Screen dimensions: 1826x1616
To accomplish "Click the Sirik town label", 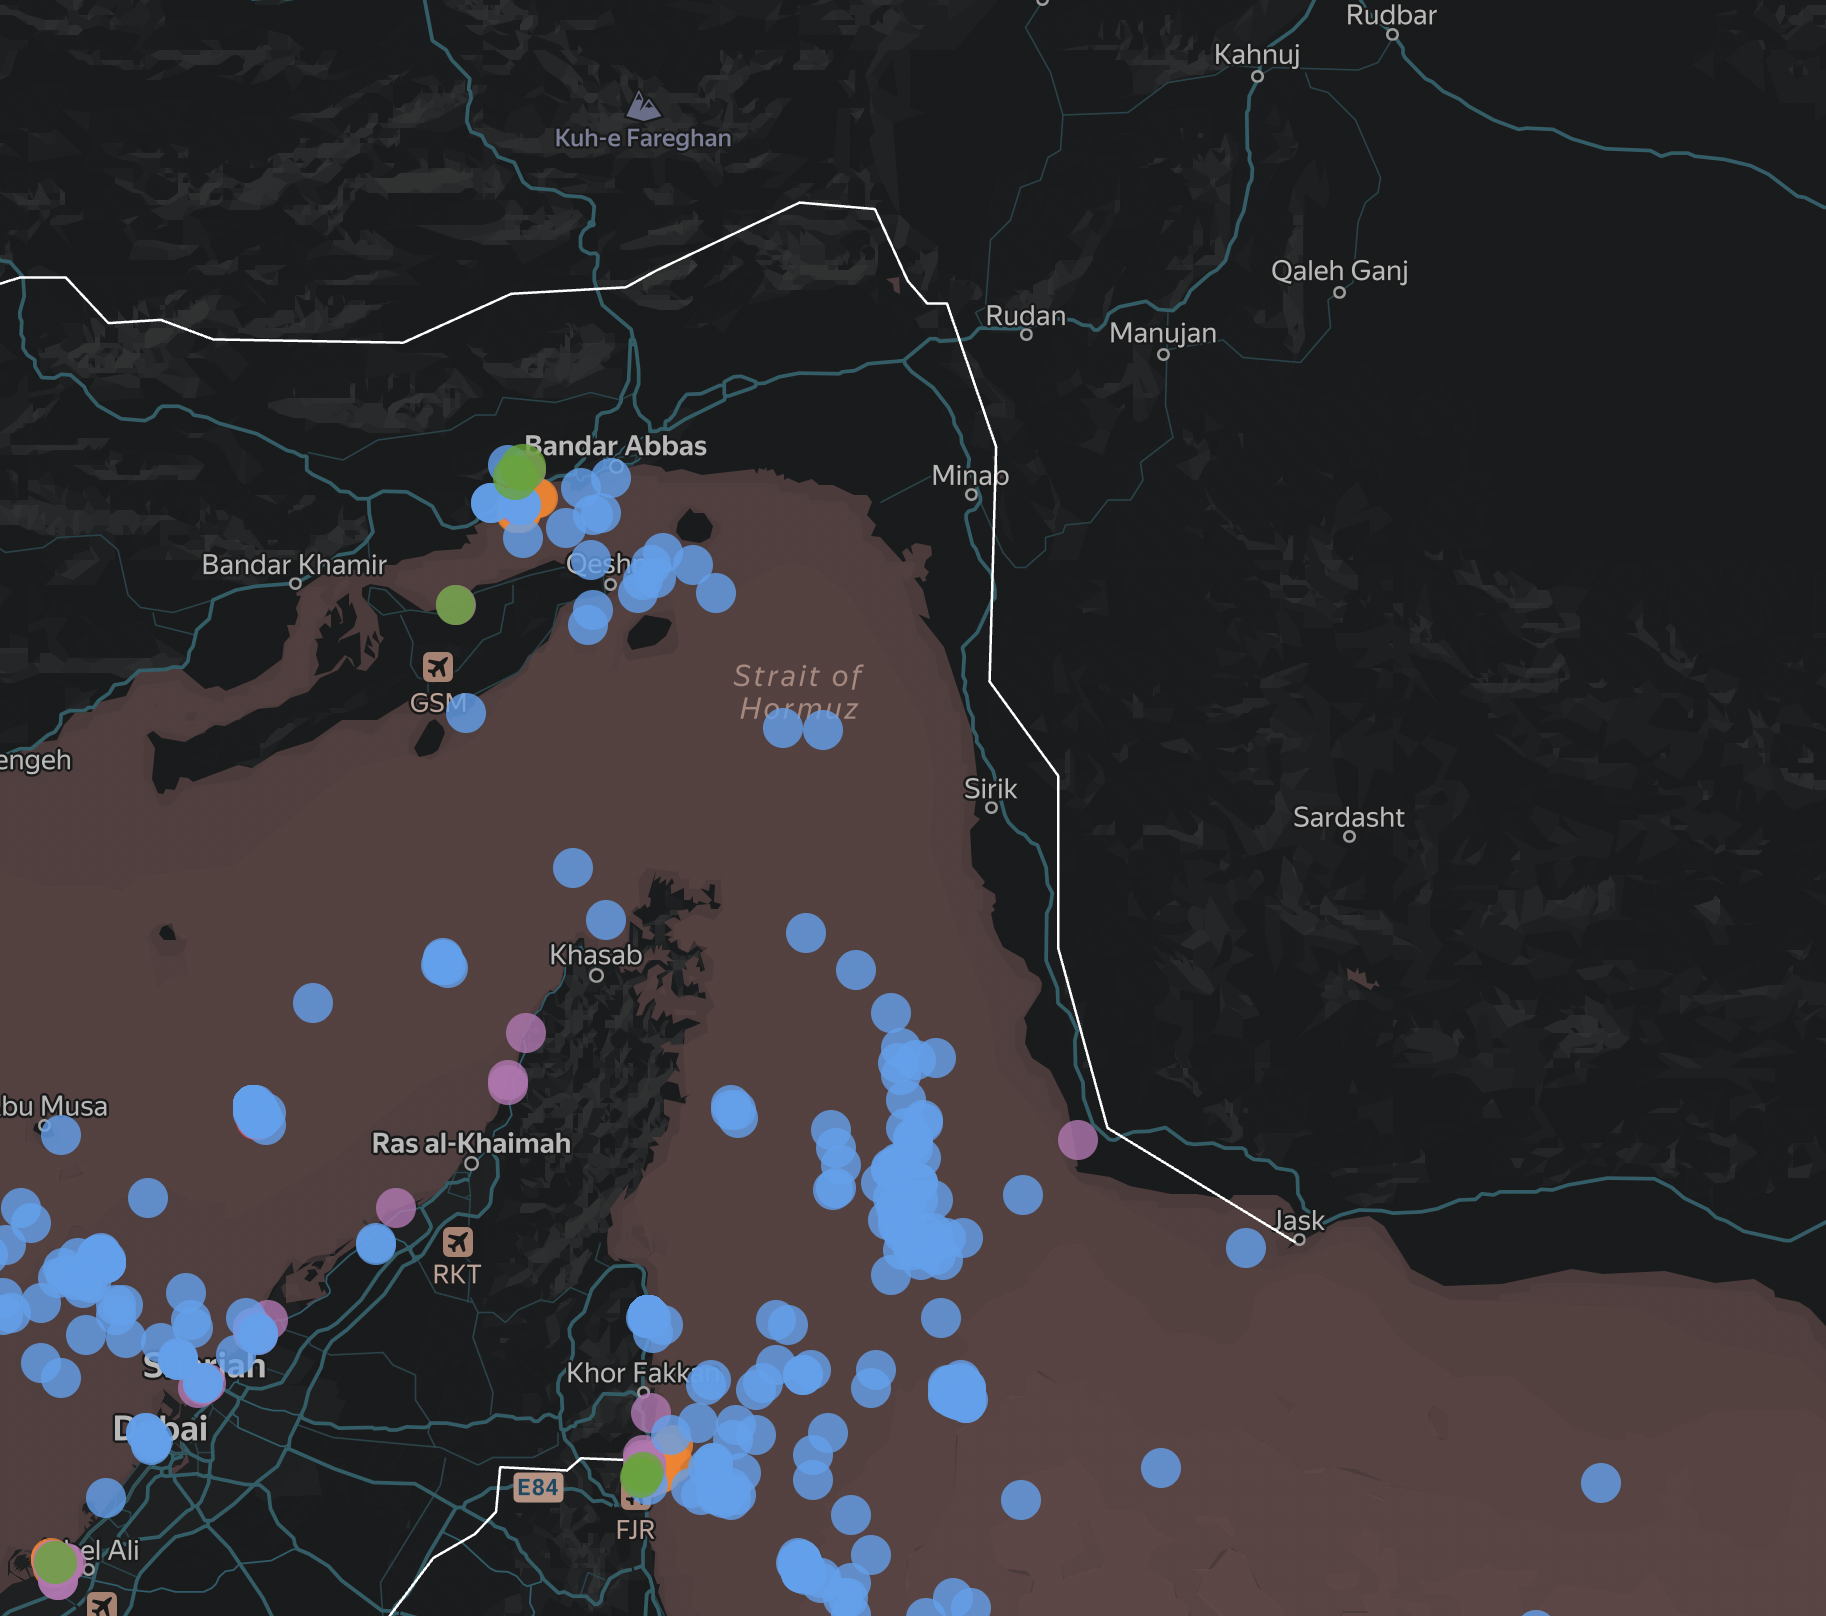I will (x=990, y=789).
